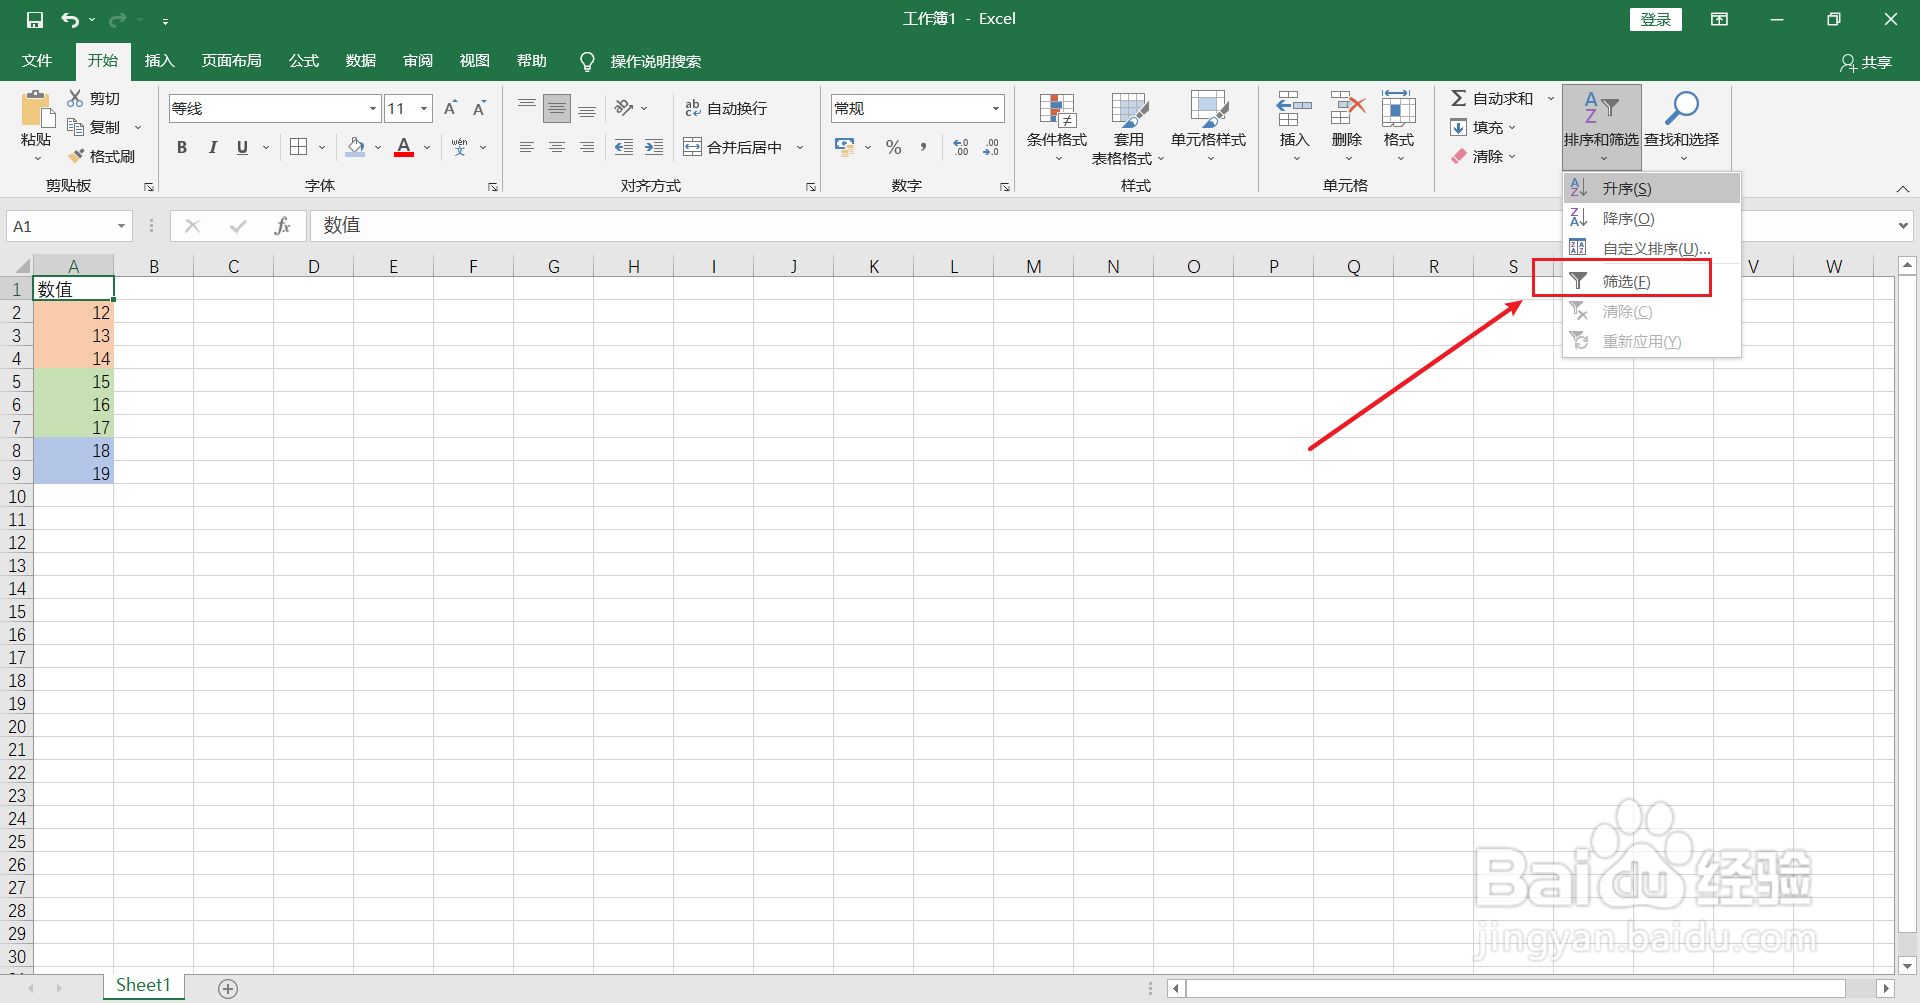Open the font name 等线 dropdown
The width and height of the screenshot is (1920, 1003).
(x=373, y=108)
